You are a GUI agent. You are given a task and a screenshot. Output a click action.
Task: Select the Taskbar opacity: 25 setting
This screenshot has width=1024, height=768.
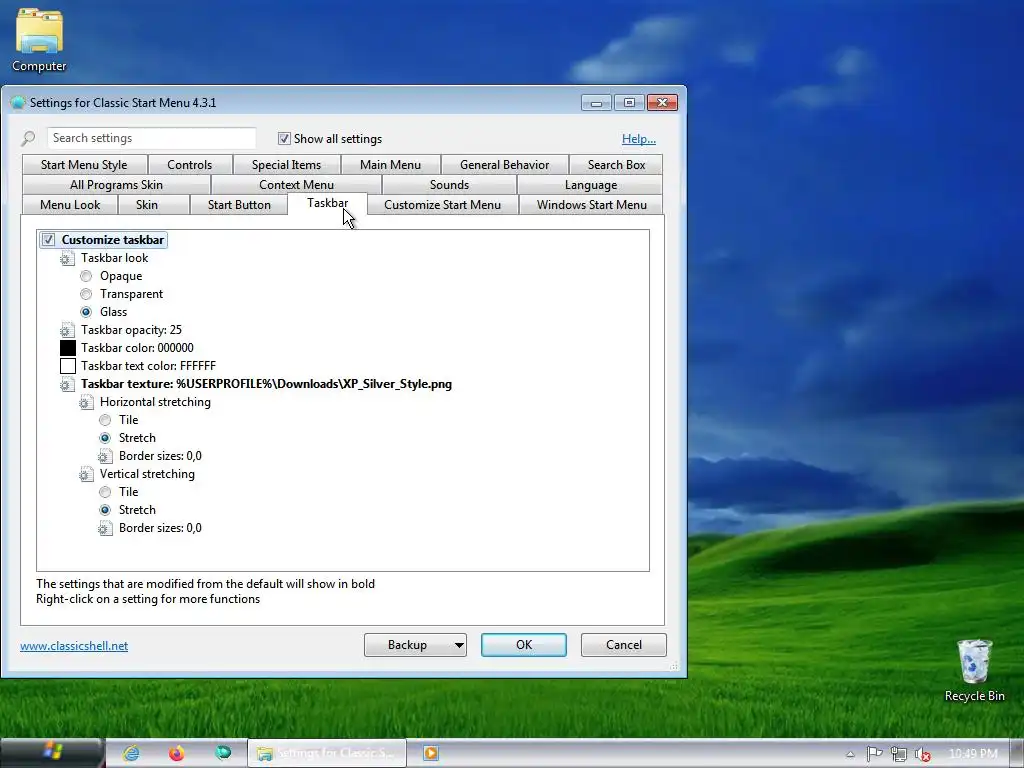[131, 330]
